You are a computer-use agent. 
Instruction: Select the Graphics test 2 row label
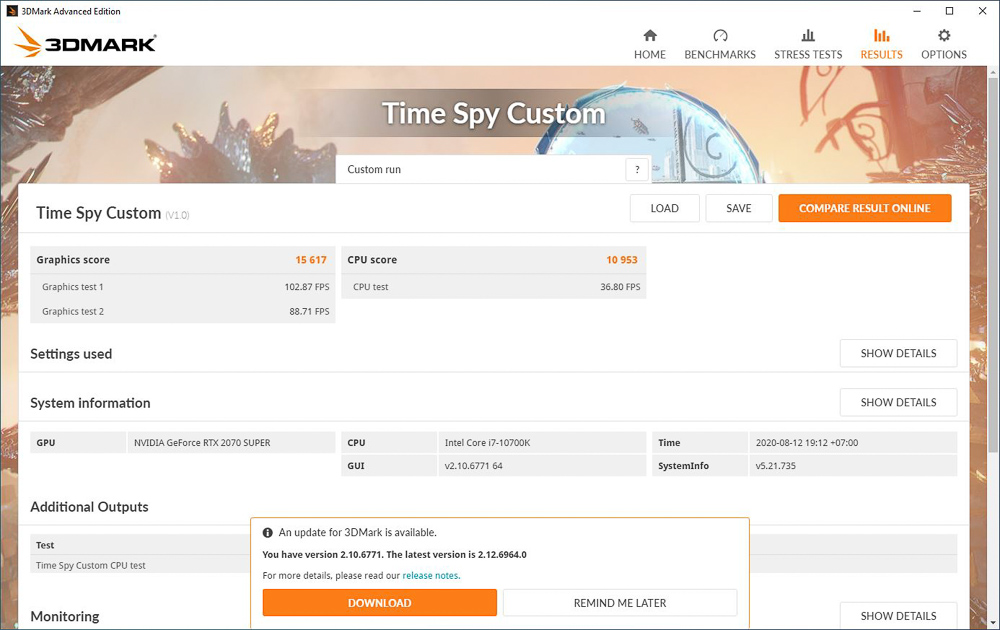tap(73, 312)
